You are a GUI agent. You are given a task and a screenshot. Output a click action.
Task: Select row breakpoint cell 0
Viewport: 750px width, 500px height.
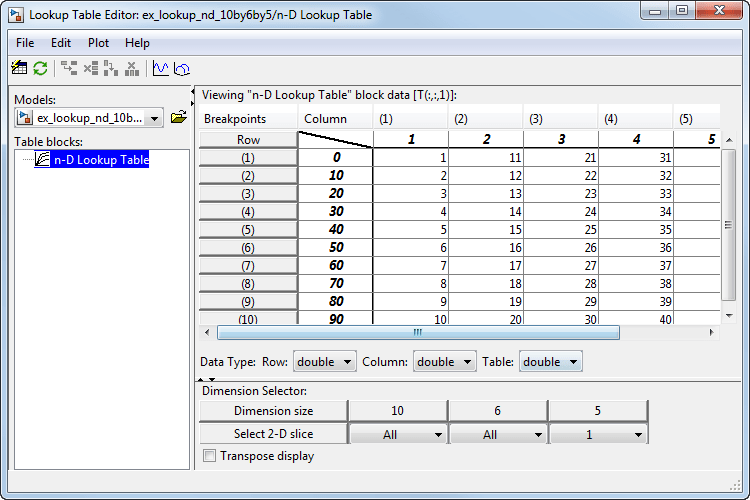coord(335,157)
